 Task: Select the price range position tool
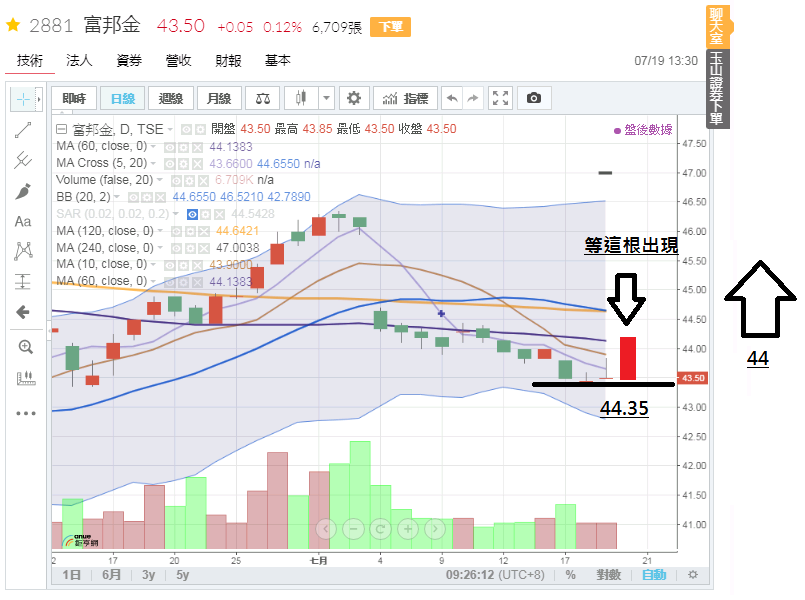23,281
